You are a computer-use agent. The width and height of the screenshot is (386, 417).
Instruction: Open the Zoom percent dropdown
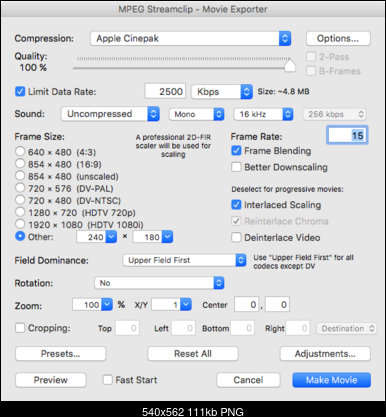[x=107, y=304]
